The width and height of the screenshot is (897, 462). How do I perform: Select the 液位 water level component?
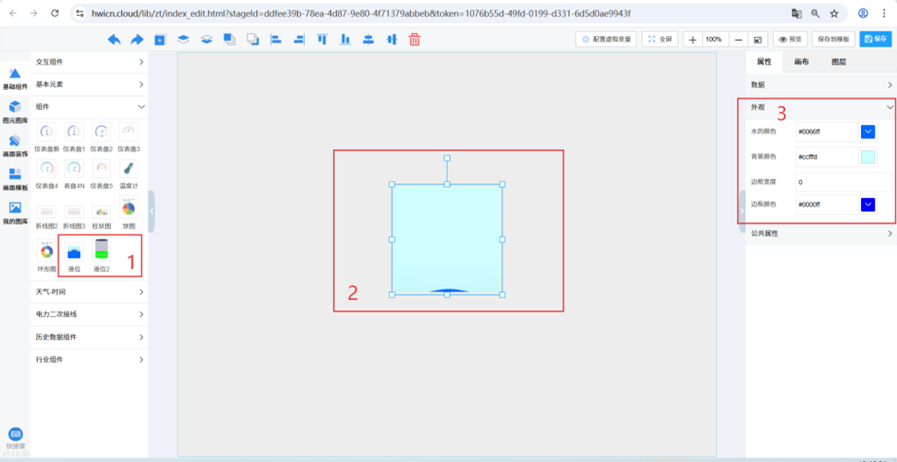coord(74,253)
